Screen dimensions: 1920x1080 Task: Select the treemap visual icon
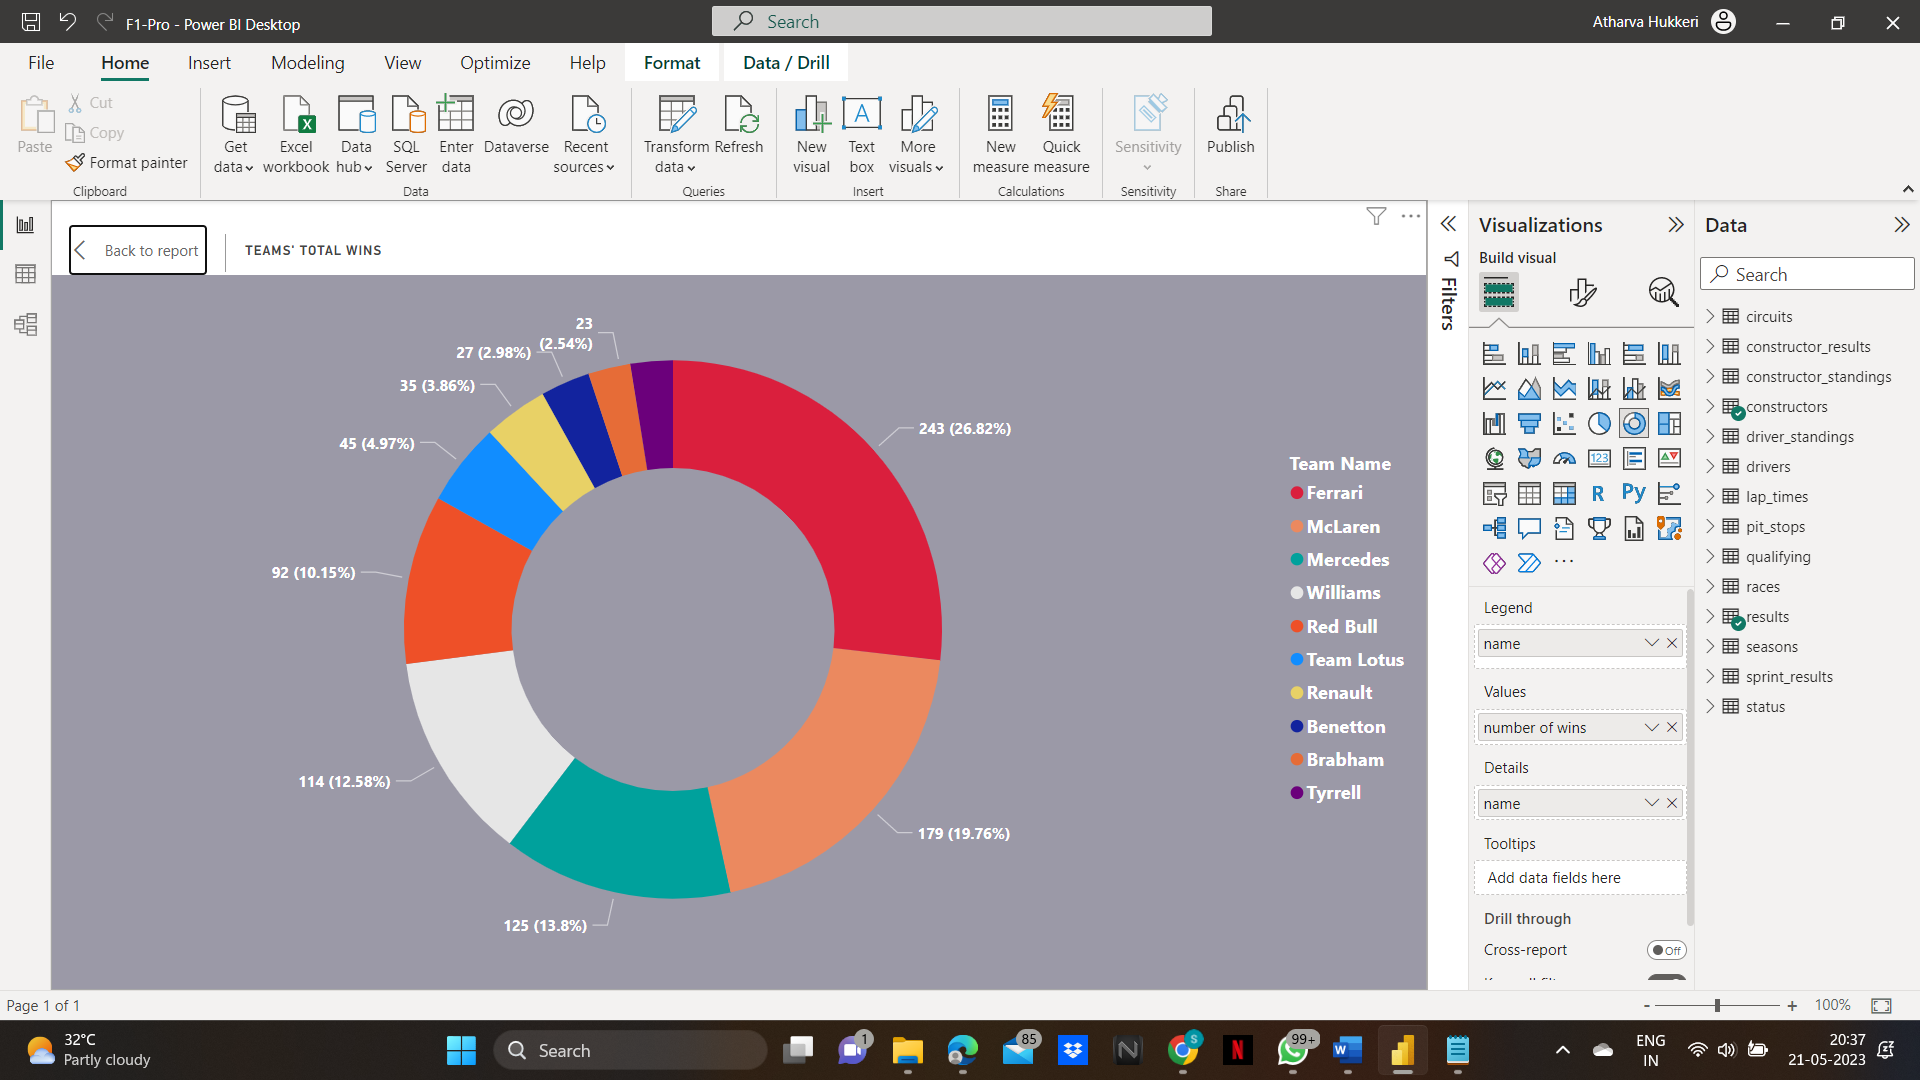[1669, 424]
